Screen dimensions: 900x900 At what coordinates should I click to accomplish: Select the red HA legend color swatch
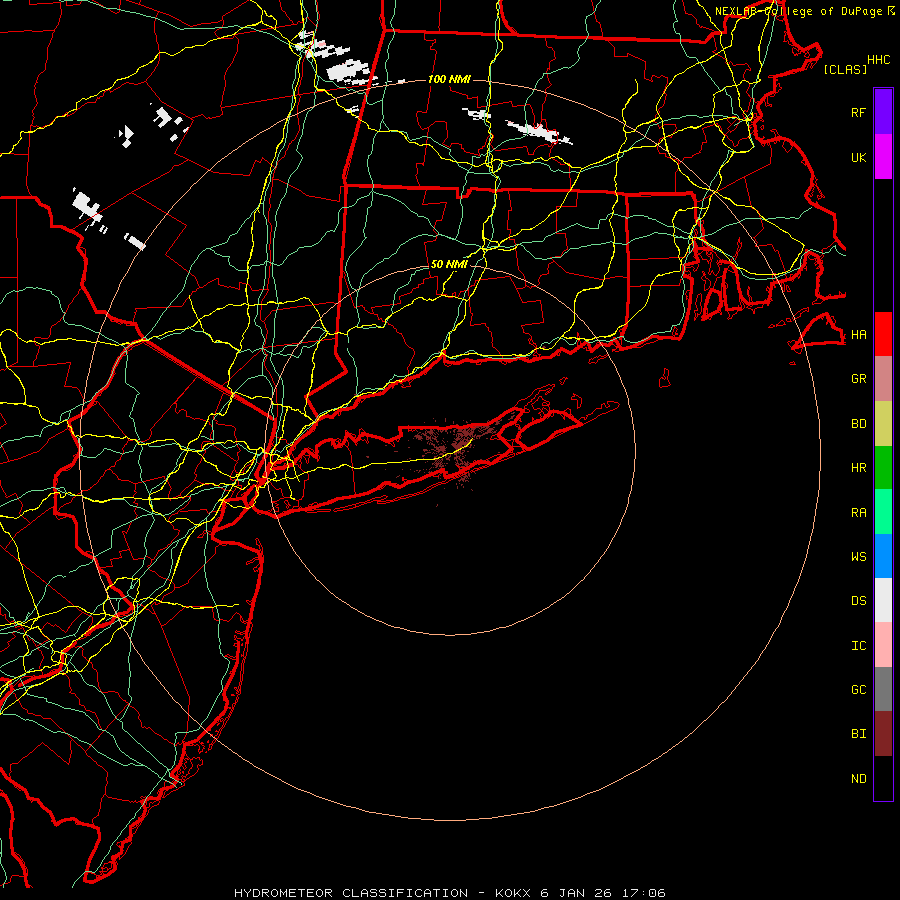pyautogui.click(x=883, y=334)
